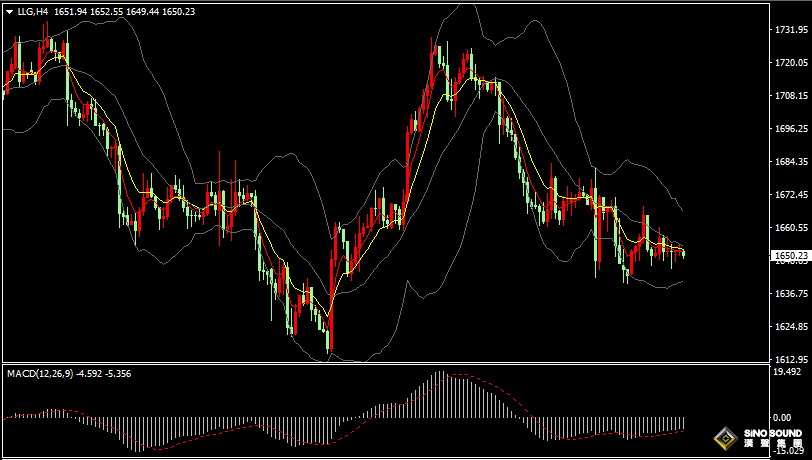The height and width of the screenshot is (460, 812).
Task: Click the 1672.45 price scale value
Action: 791,194
